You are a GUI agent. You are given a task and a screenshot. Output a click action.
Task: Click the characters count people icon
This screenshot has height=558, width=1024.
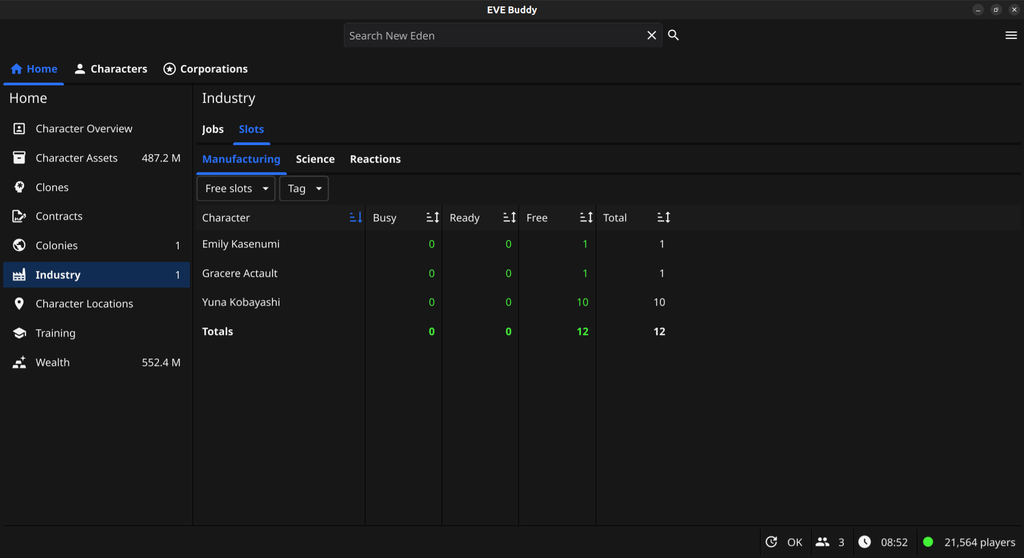pos(822,542)
